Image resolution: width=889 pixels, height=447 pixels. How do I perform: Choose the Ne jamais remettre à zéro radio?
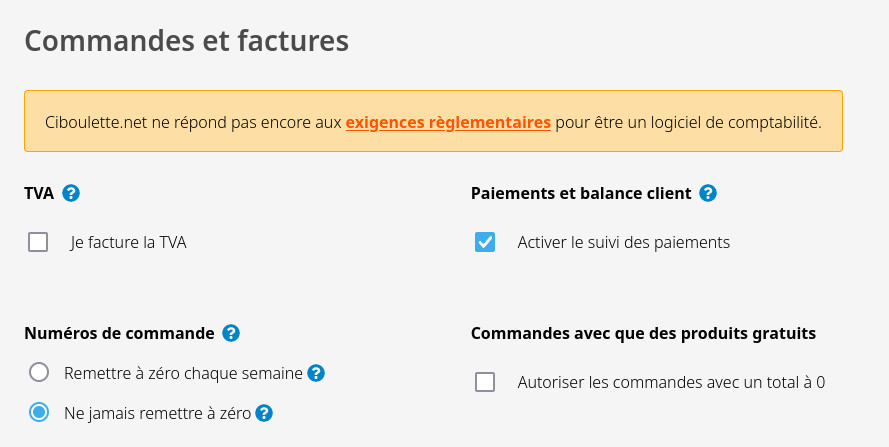pos(39,412)
